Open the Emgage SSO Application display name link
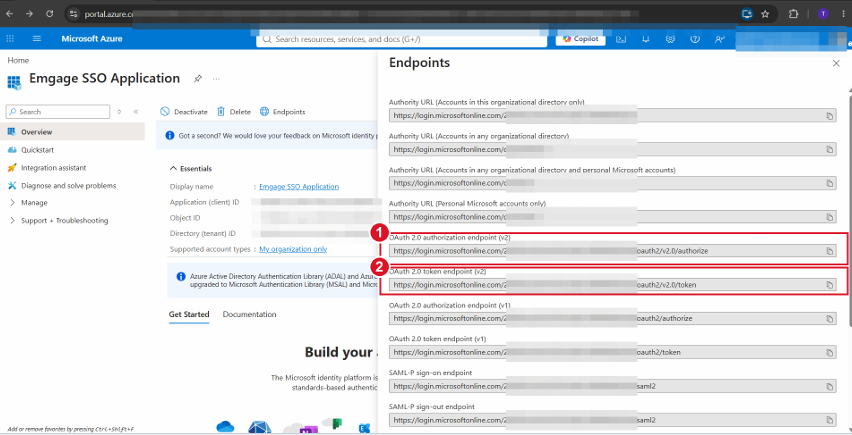The image size is (852, 435). (299, 186)
